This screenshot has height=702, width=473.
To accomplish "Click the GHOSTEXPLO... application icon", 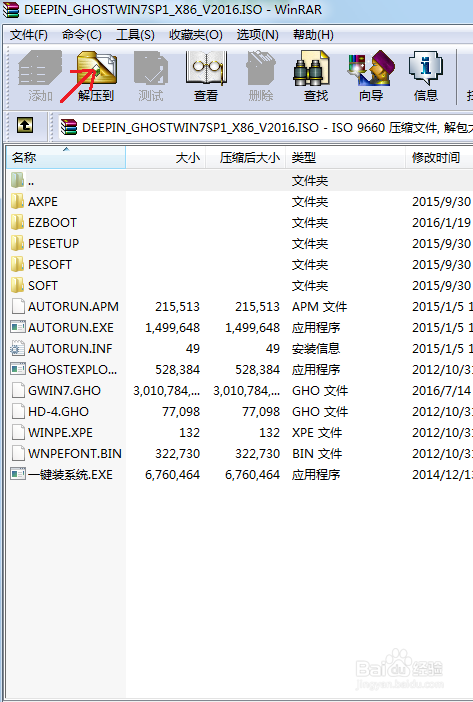I will 18,369.
